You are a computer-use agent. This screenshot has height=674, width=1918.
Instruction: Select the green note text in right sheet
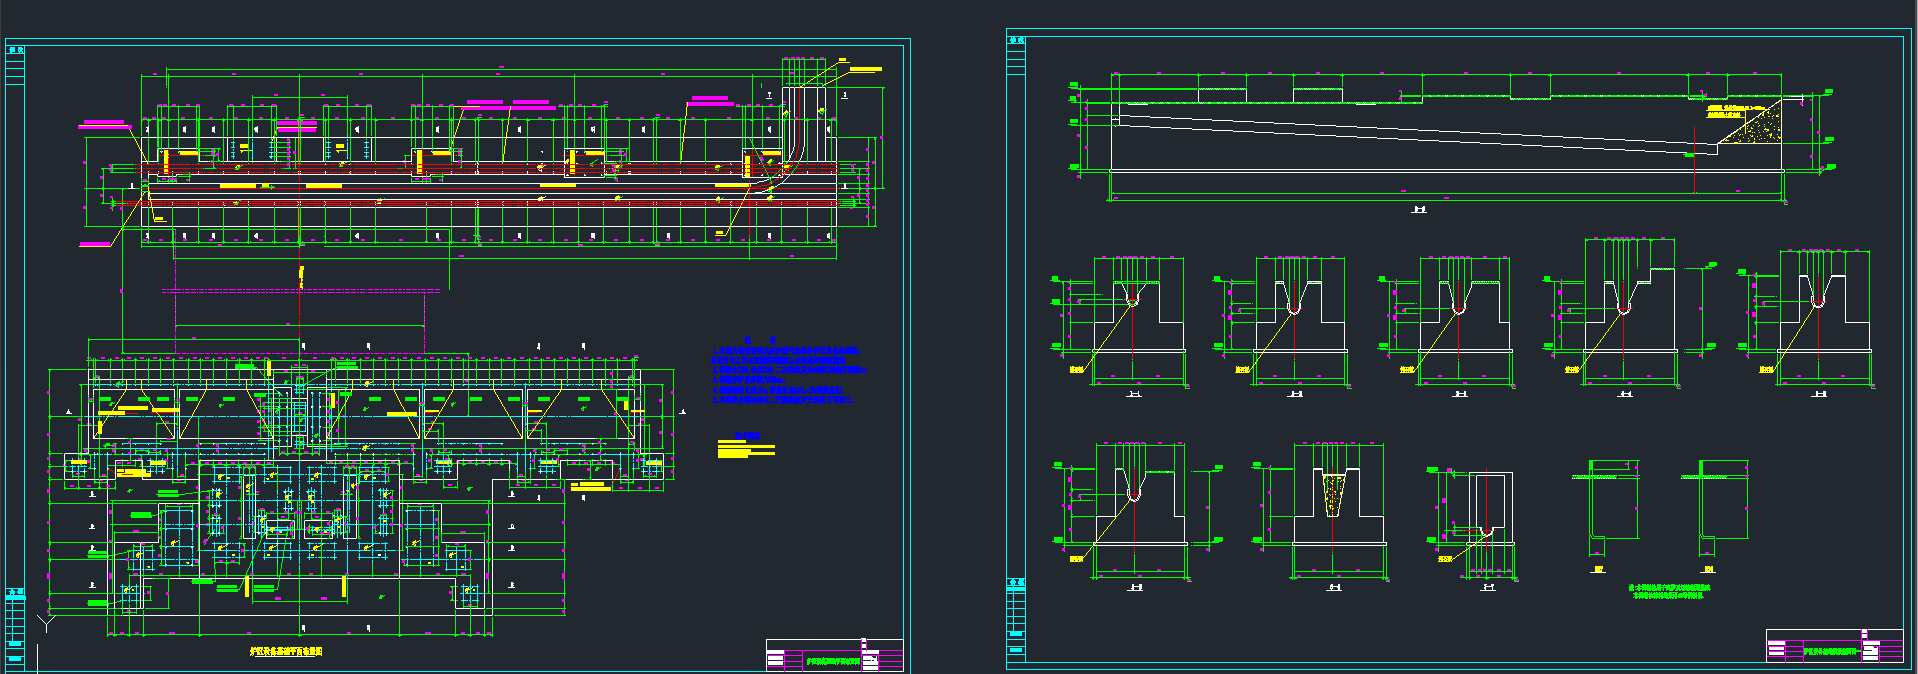click(1669, 591)
